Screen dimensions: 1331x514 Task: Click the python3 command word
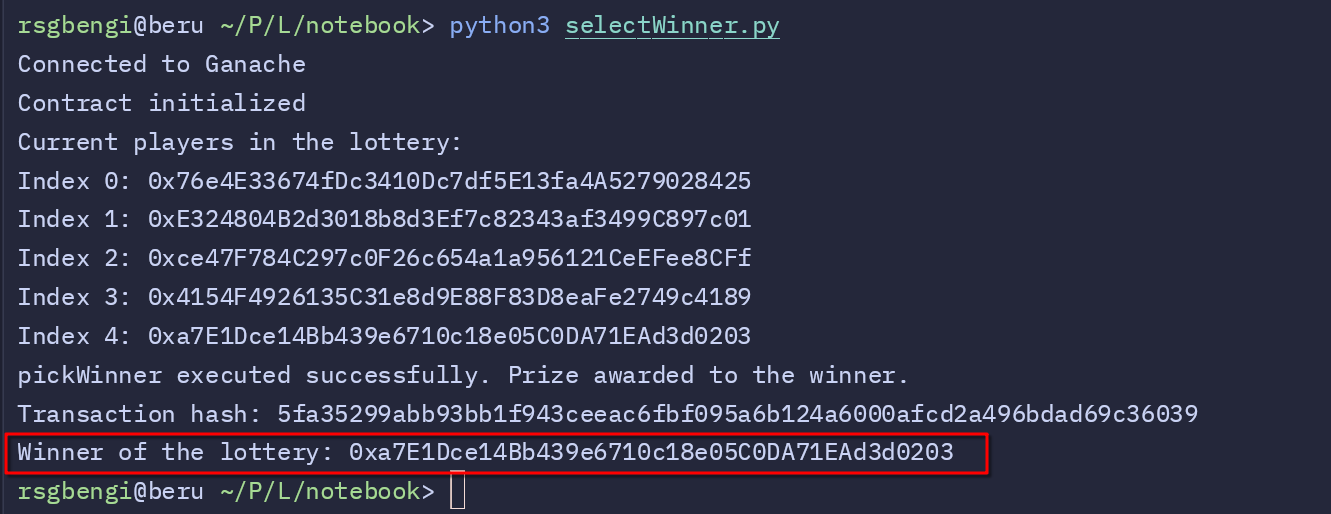click(x=499, y=26)
